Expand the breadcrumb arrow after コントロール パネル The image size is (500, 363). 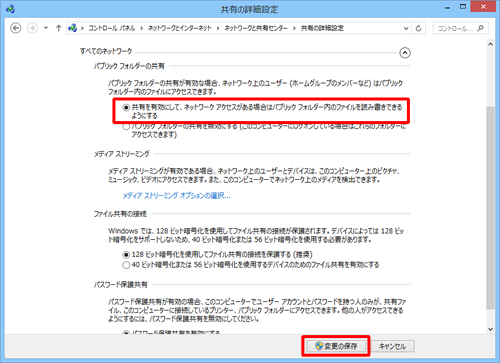click(142, 28)
